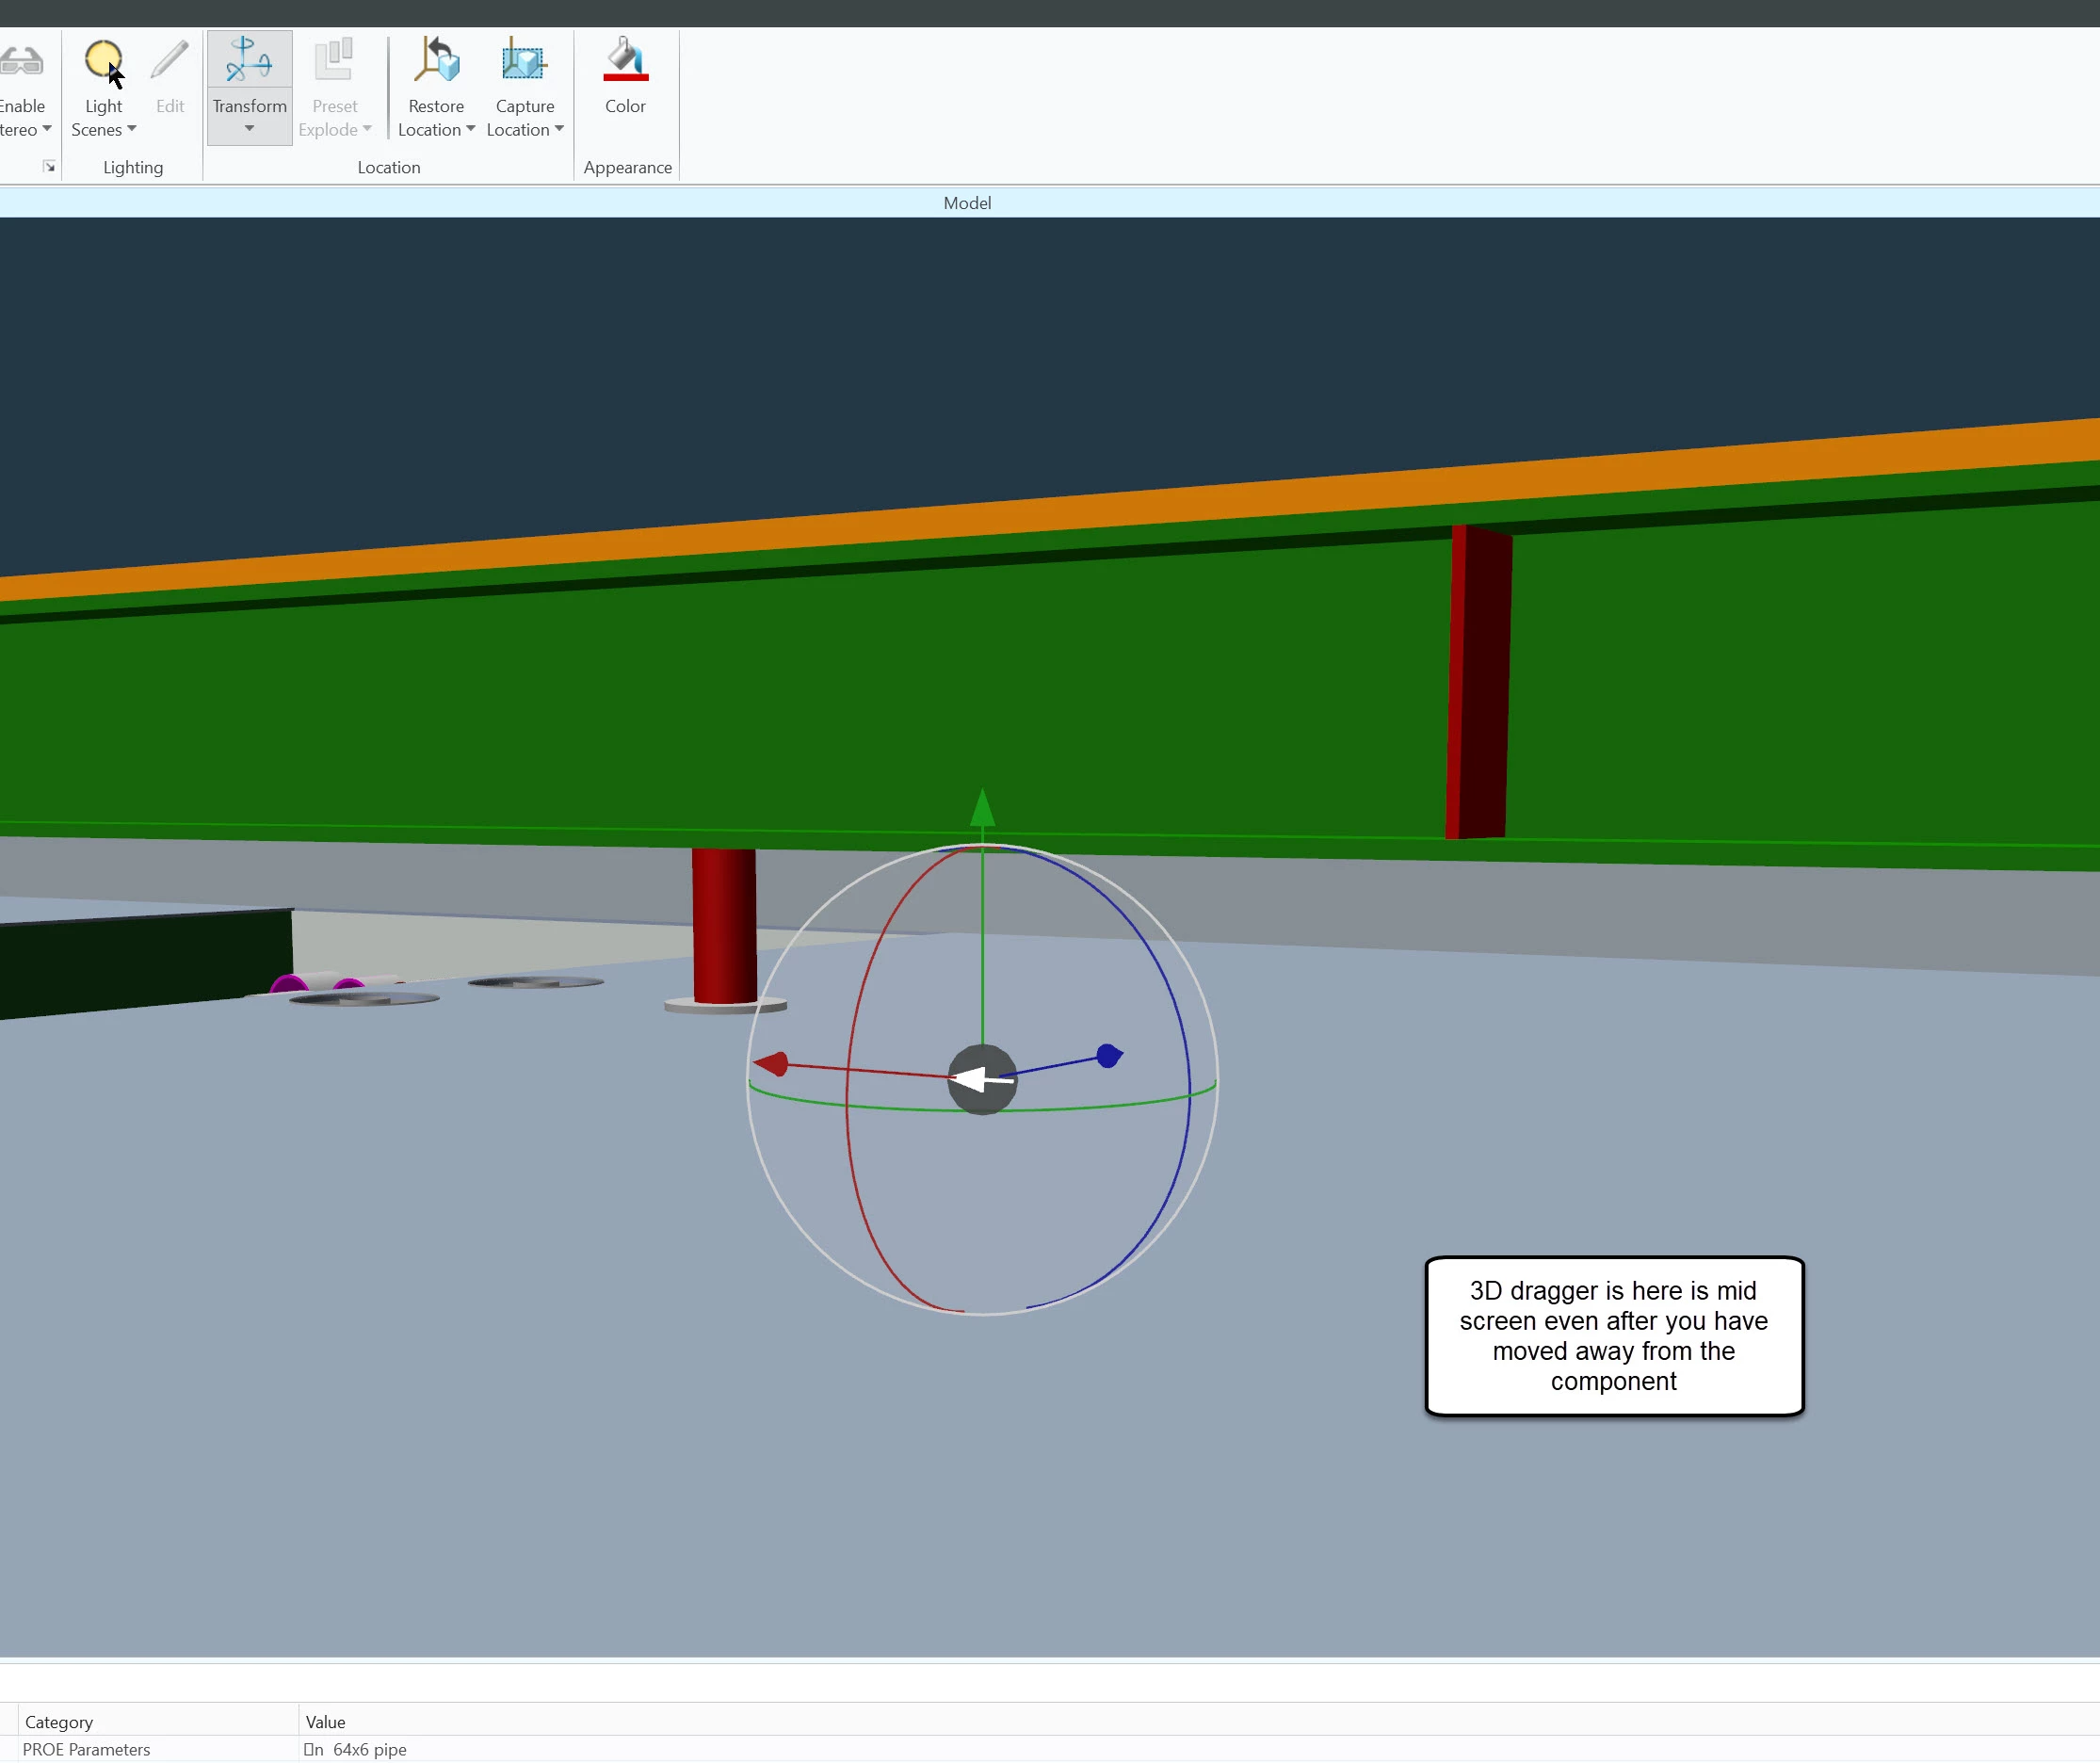Click the green vertical dragger arrow
The width and height of the screenshot is (2100, 1763).
pos(982,808)
